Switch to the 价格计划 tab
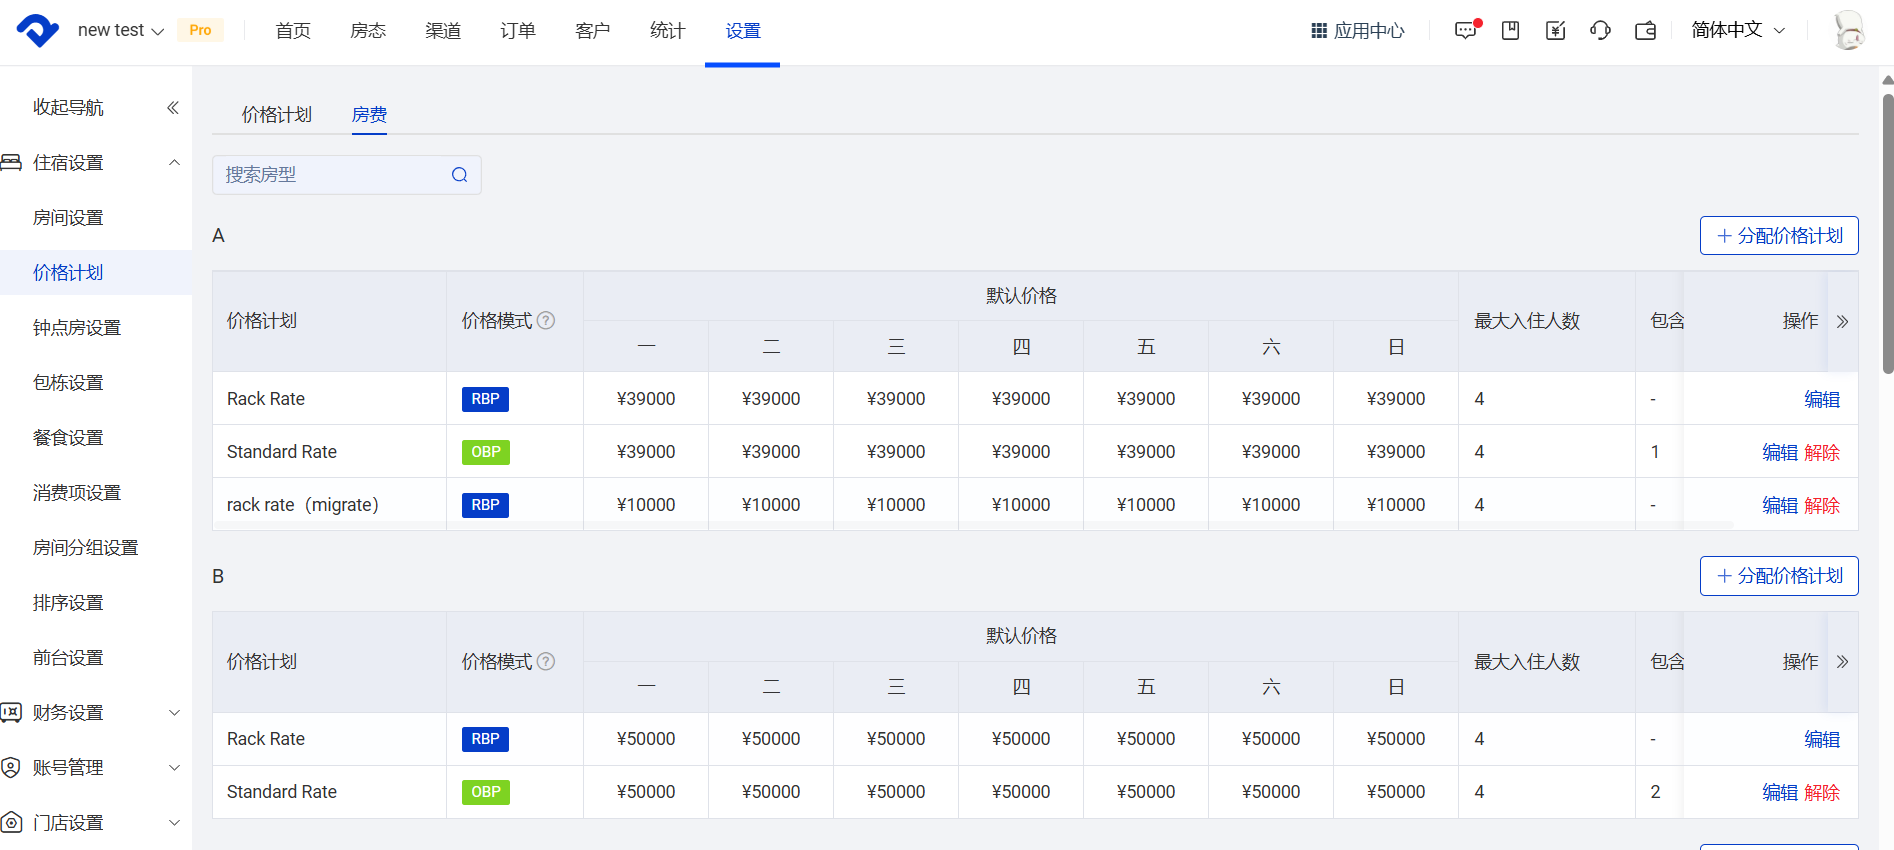This screenshot has height=850, width=1894. click(277, 115)
